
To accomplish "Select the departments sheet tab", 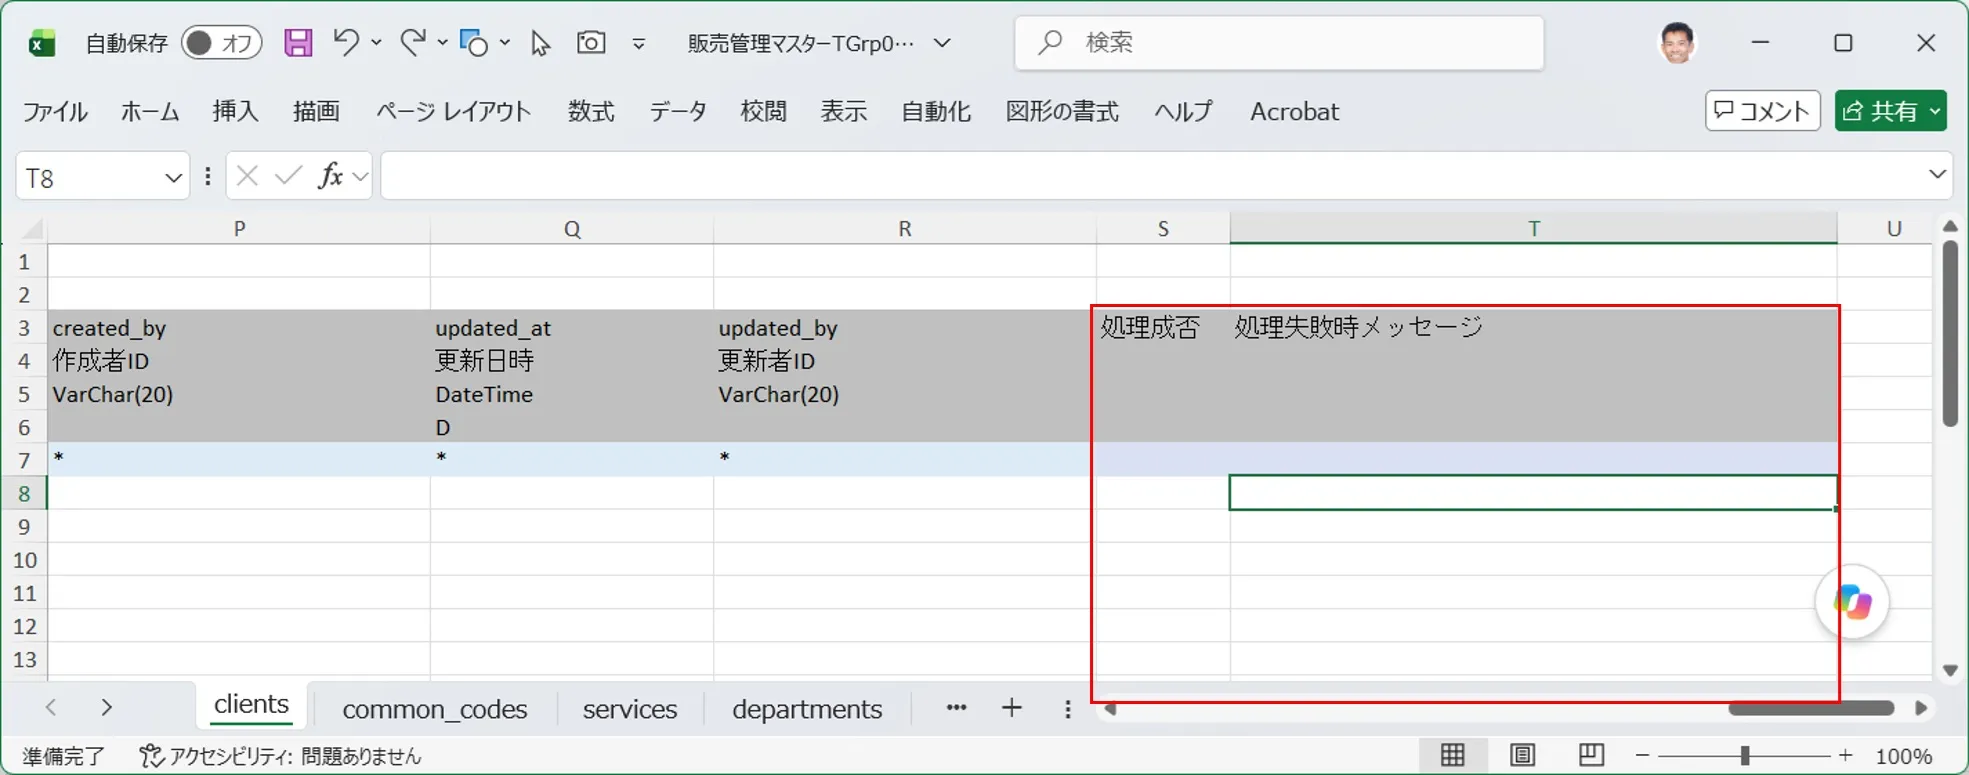I will click(807, 709).
